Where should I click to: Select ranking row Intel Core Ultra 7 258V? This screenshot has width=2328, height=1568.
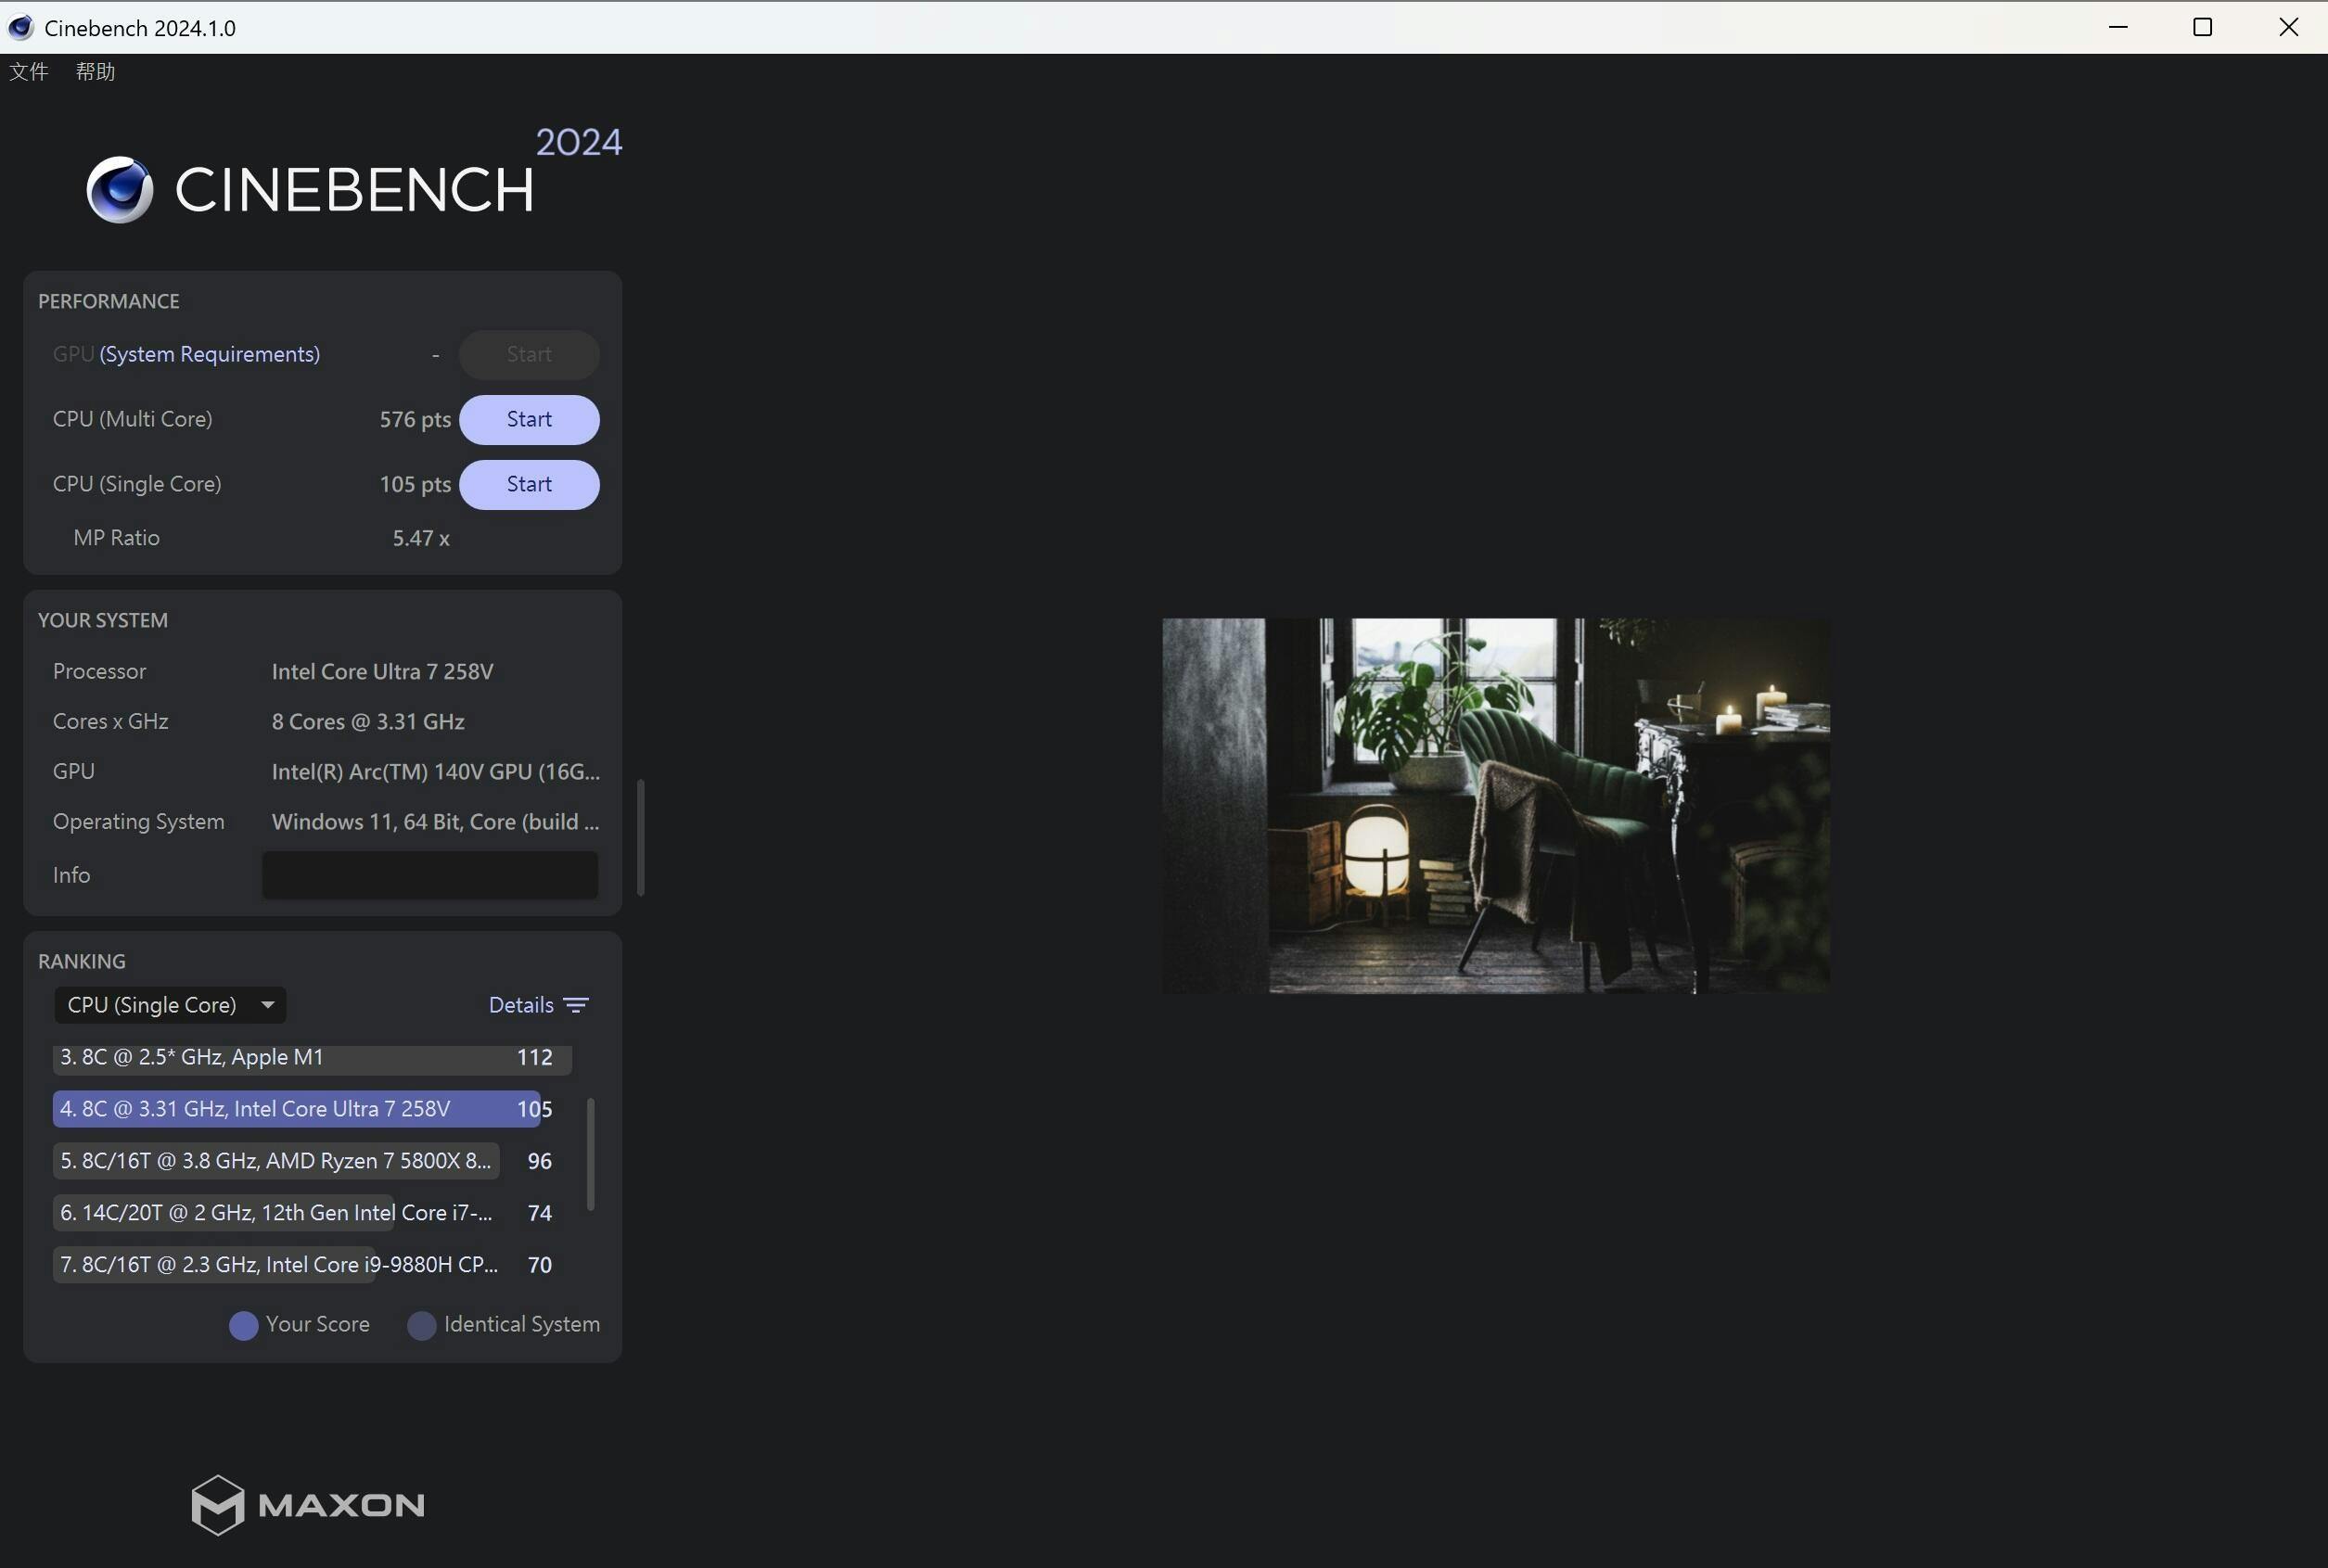(302, 1108)
